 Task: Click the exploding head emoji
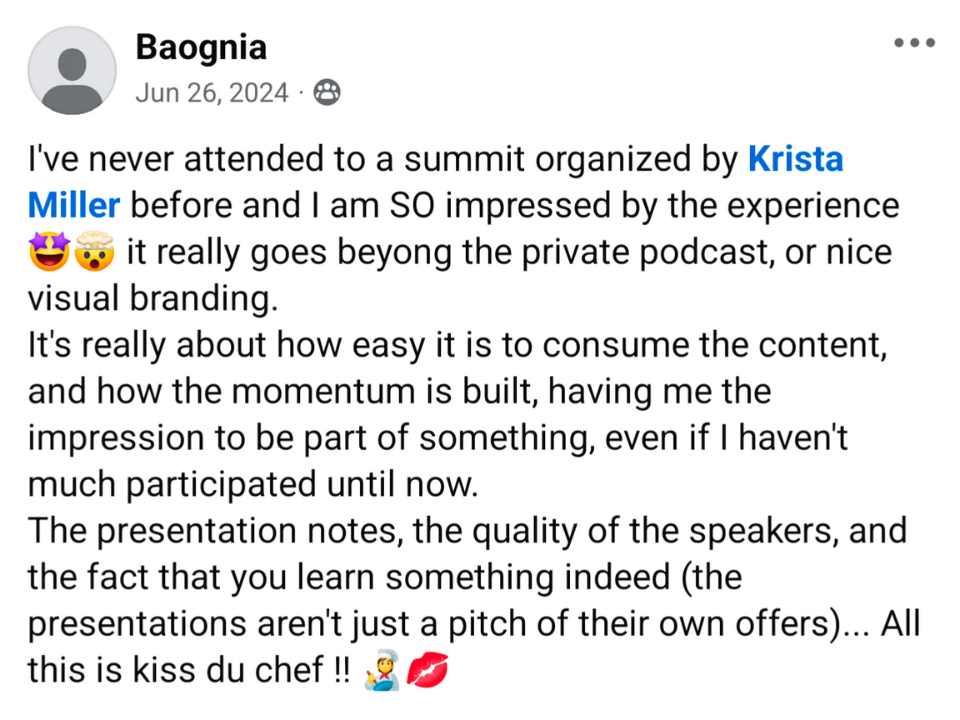pyautogui.click(x=93, y=253)
